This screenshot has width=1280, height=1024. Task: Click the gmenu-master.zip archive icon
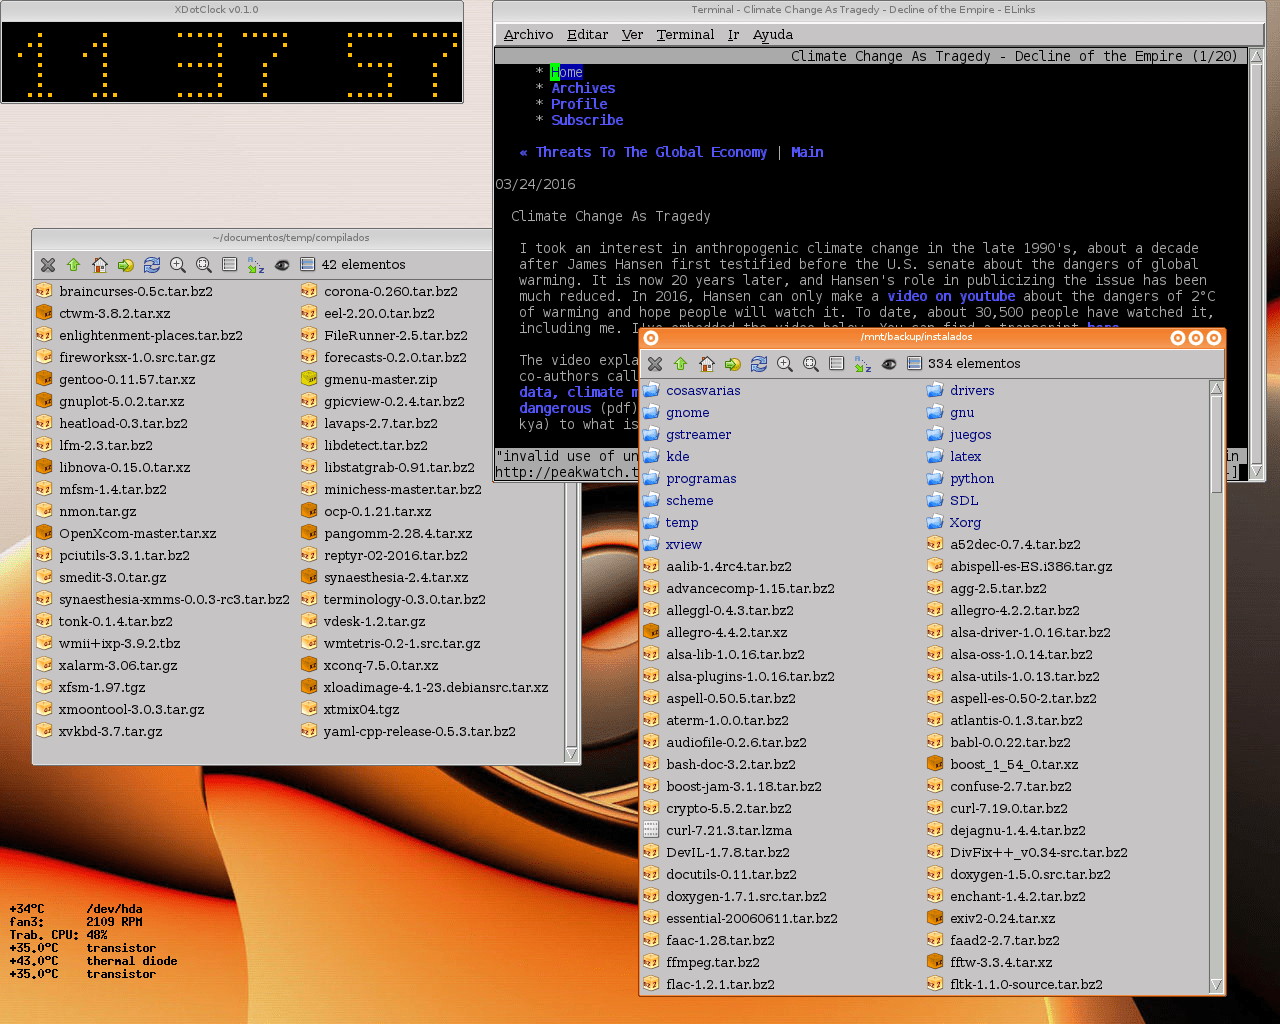point(309,379)
